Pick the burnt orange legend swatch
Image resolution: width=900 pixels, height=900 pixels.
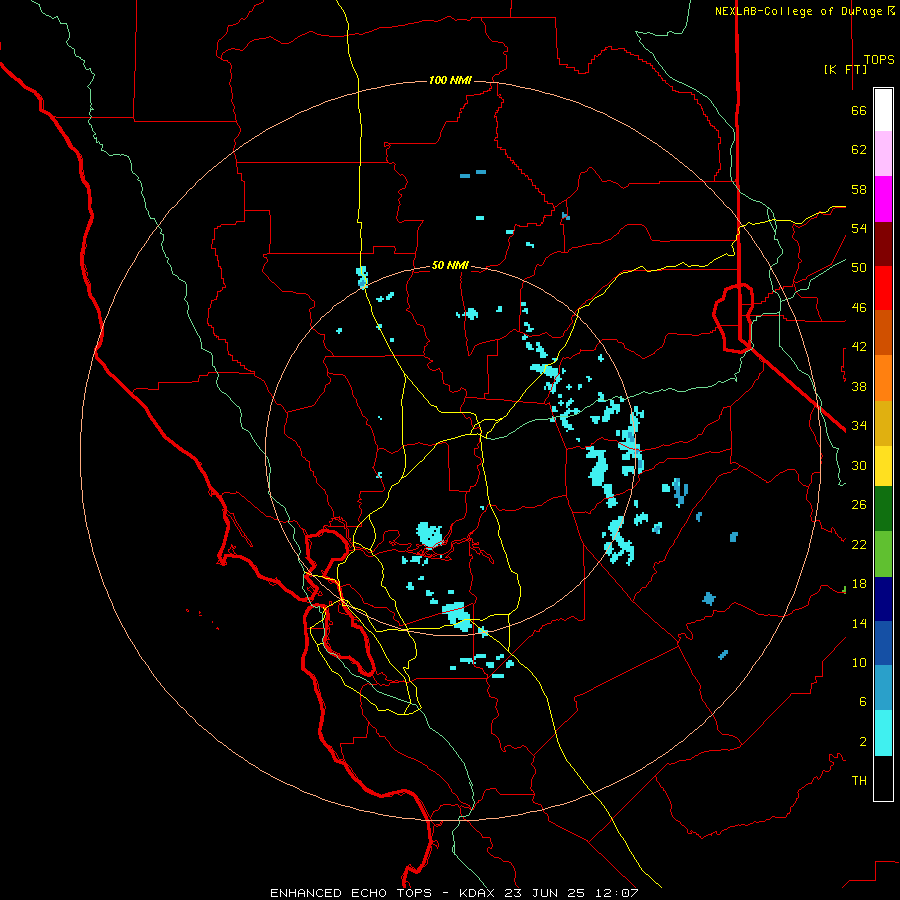point(883,332)
